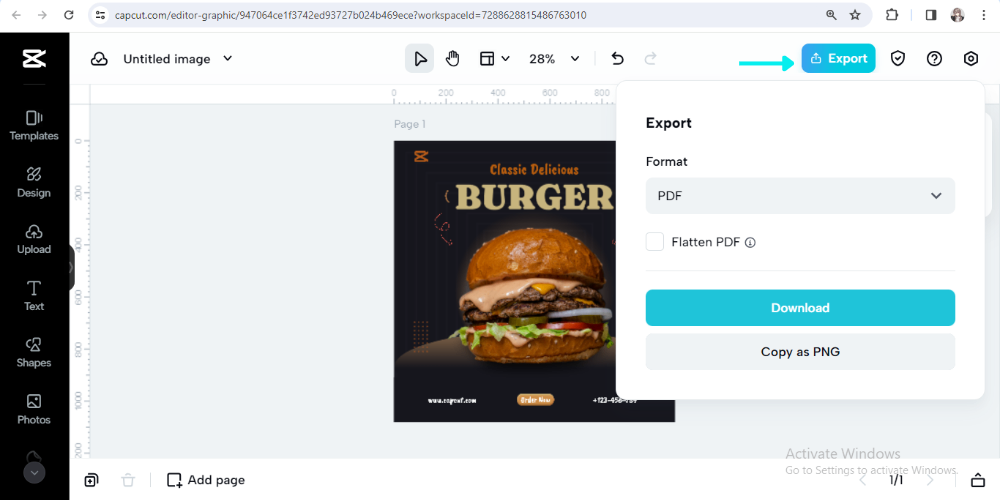Image resolution: width=1000 pixels, height=500 pixels.
Task: Open the browser zoom magnifier icon
Action: pyautogui.click(x=831, y=15)
